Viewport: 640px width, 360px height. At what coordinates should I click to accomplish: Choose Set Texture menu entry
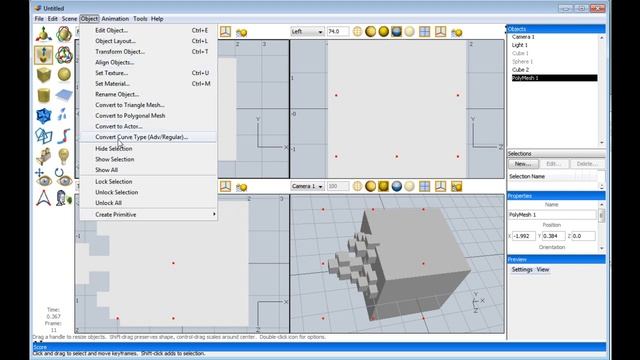(x=149, y=73)
